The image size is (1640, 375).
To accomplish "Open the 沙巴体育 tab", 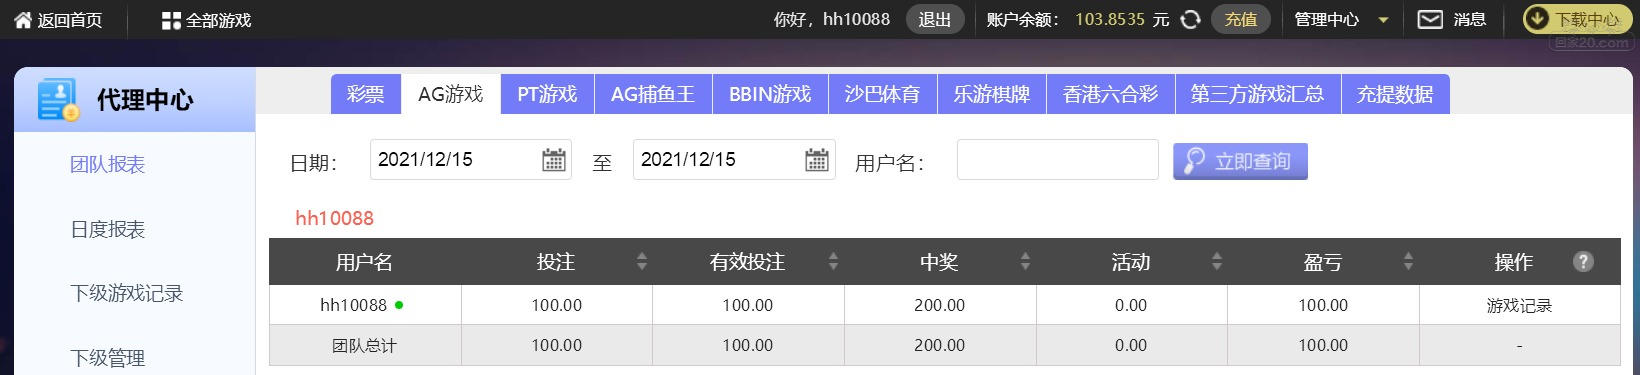I will [882, 94].
